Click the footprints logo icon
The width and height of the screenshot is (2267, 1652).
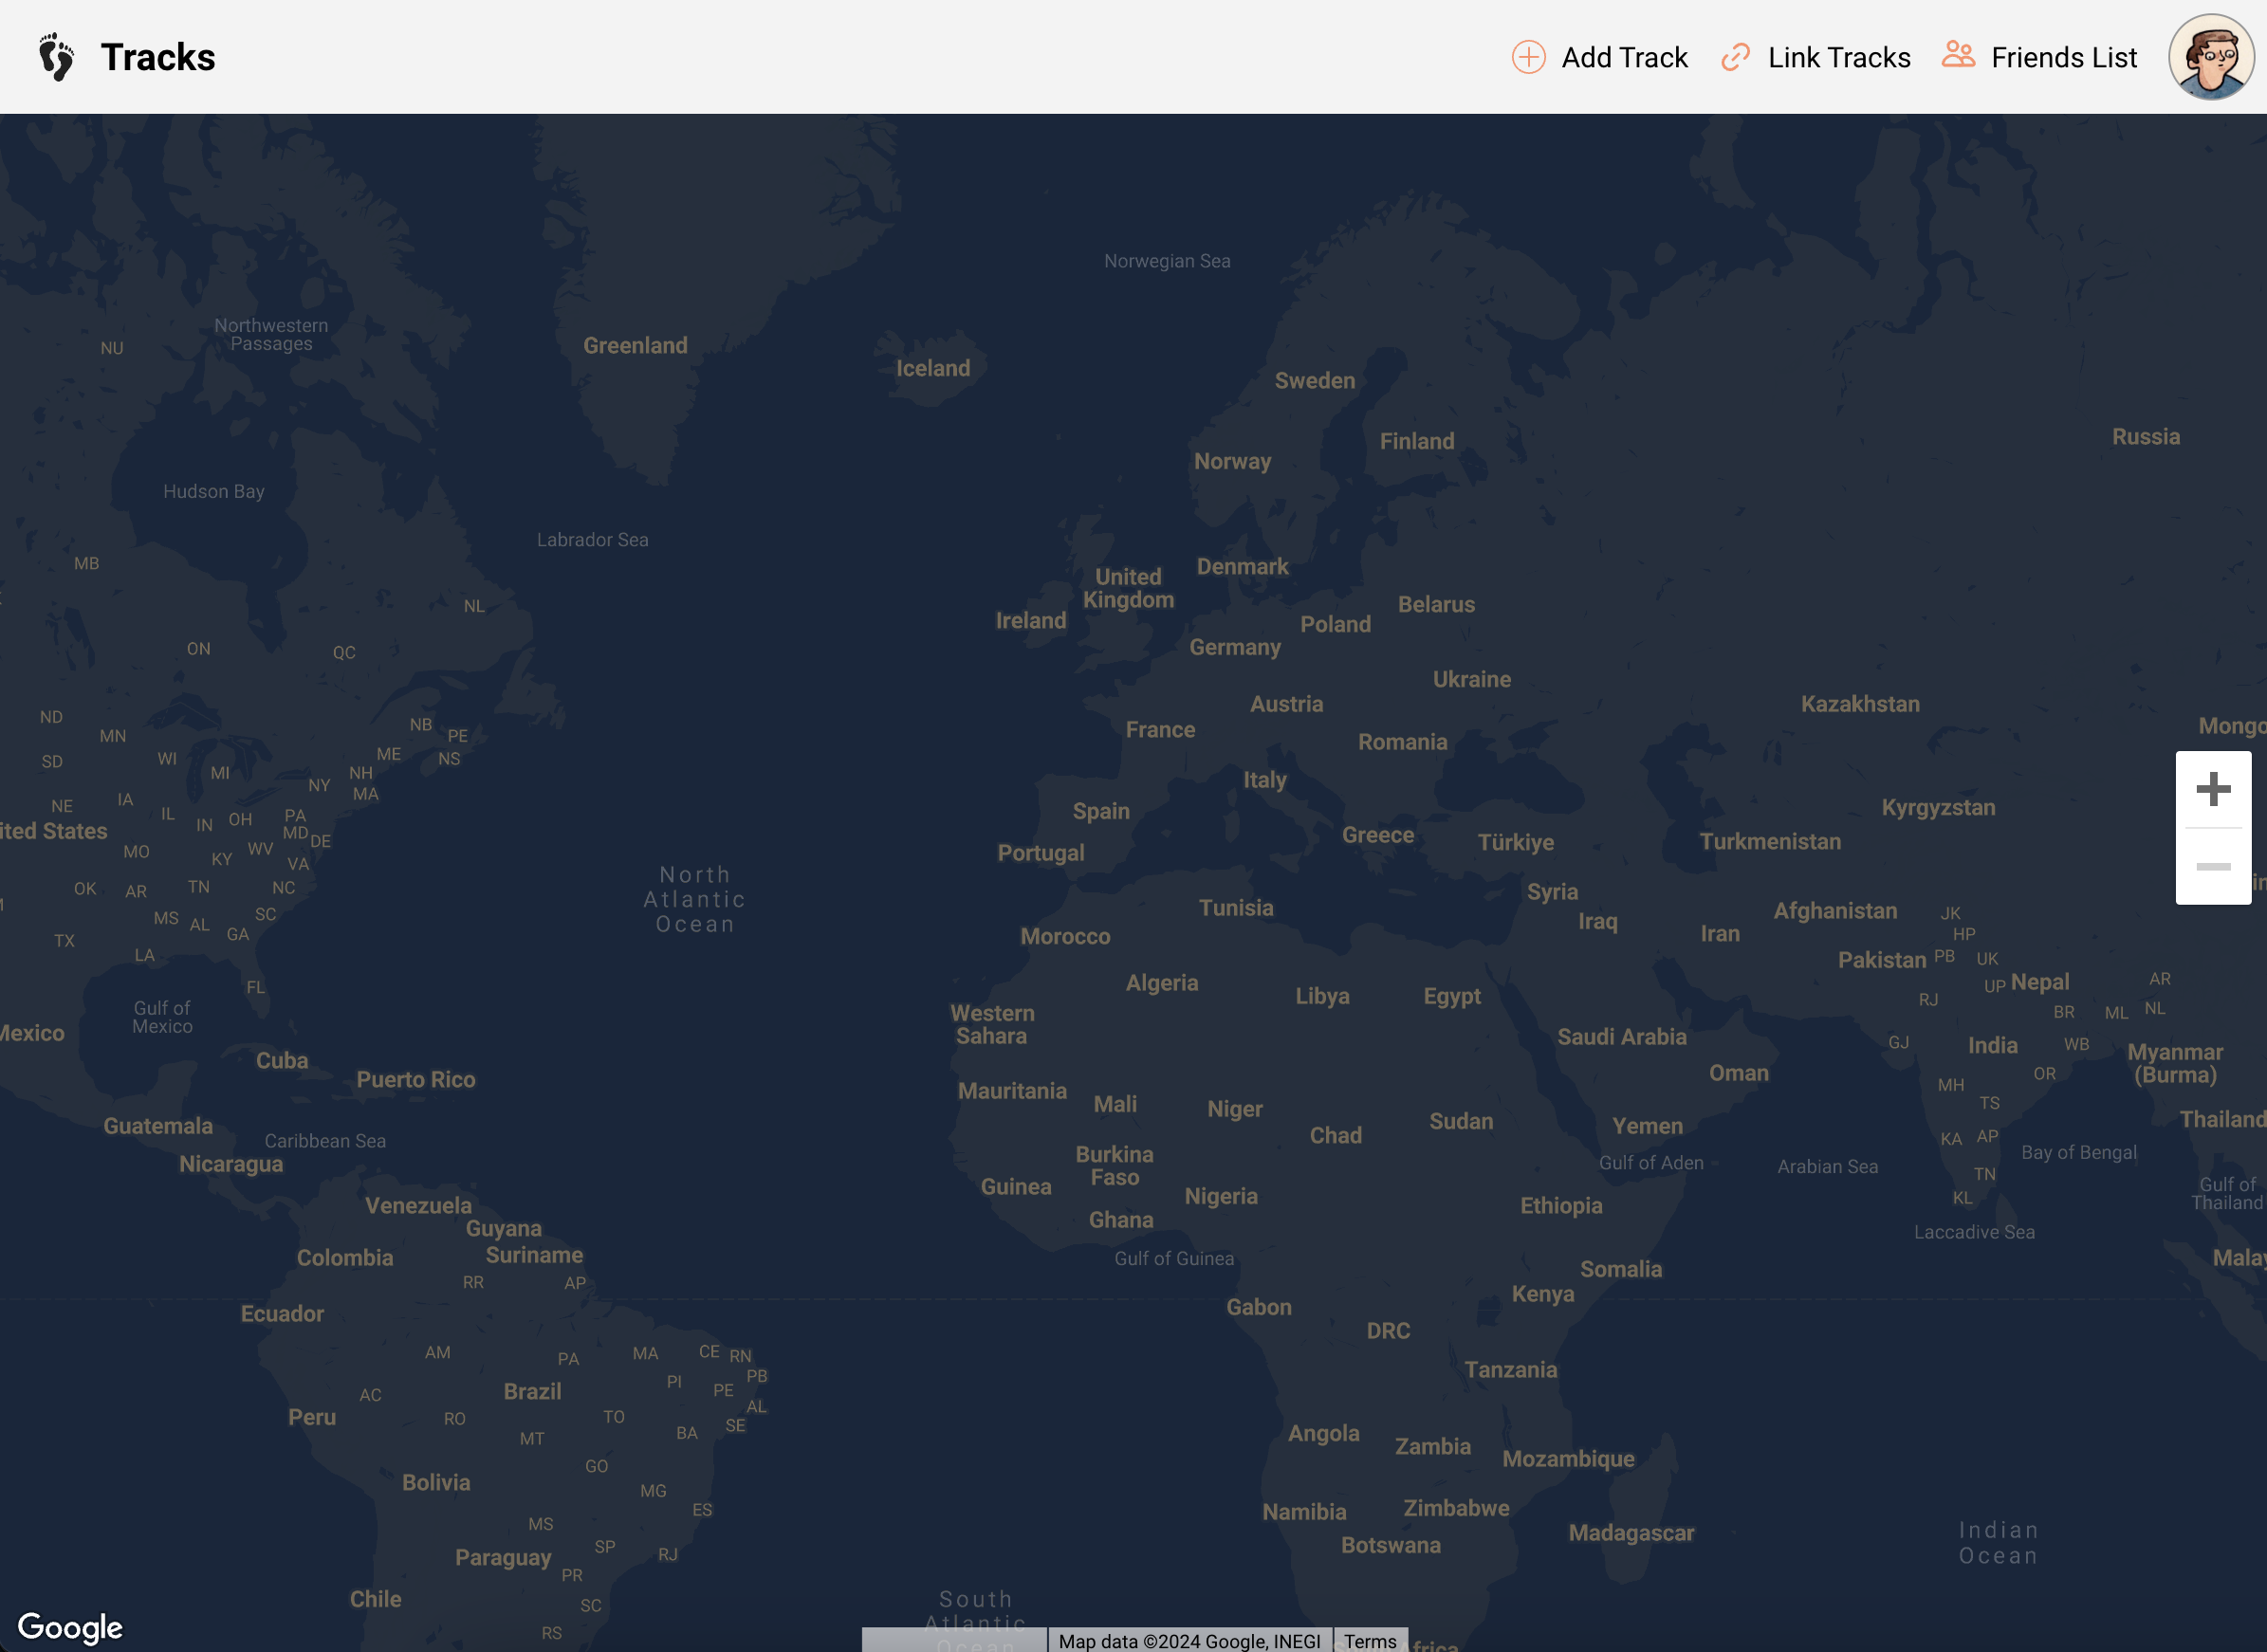coord(56,57)
